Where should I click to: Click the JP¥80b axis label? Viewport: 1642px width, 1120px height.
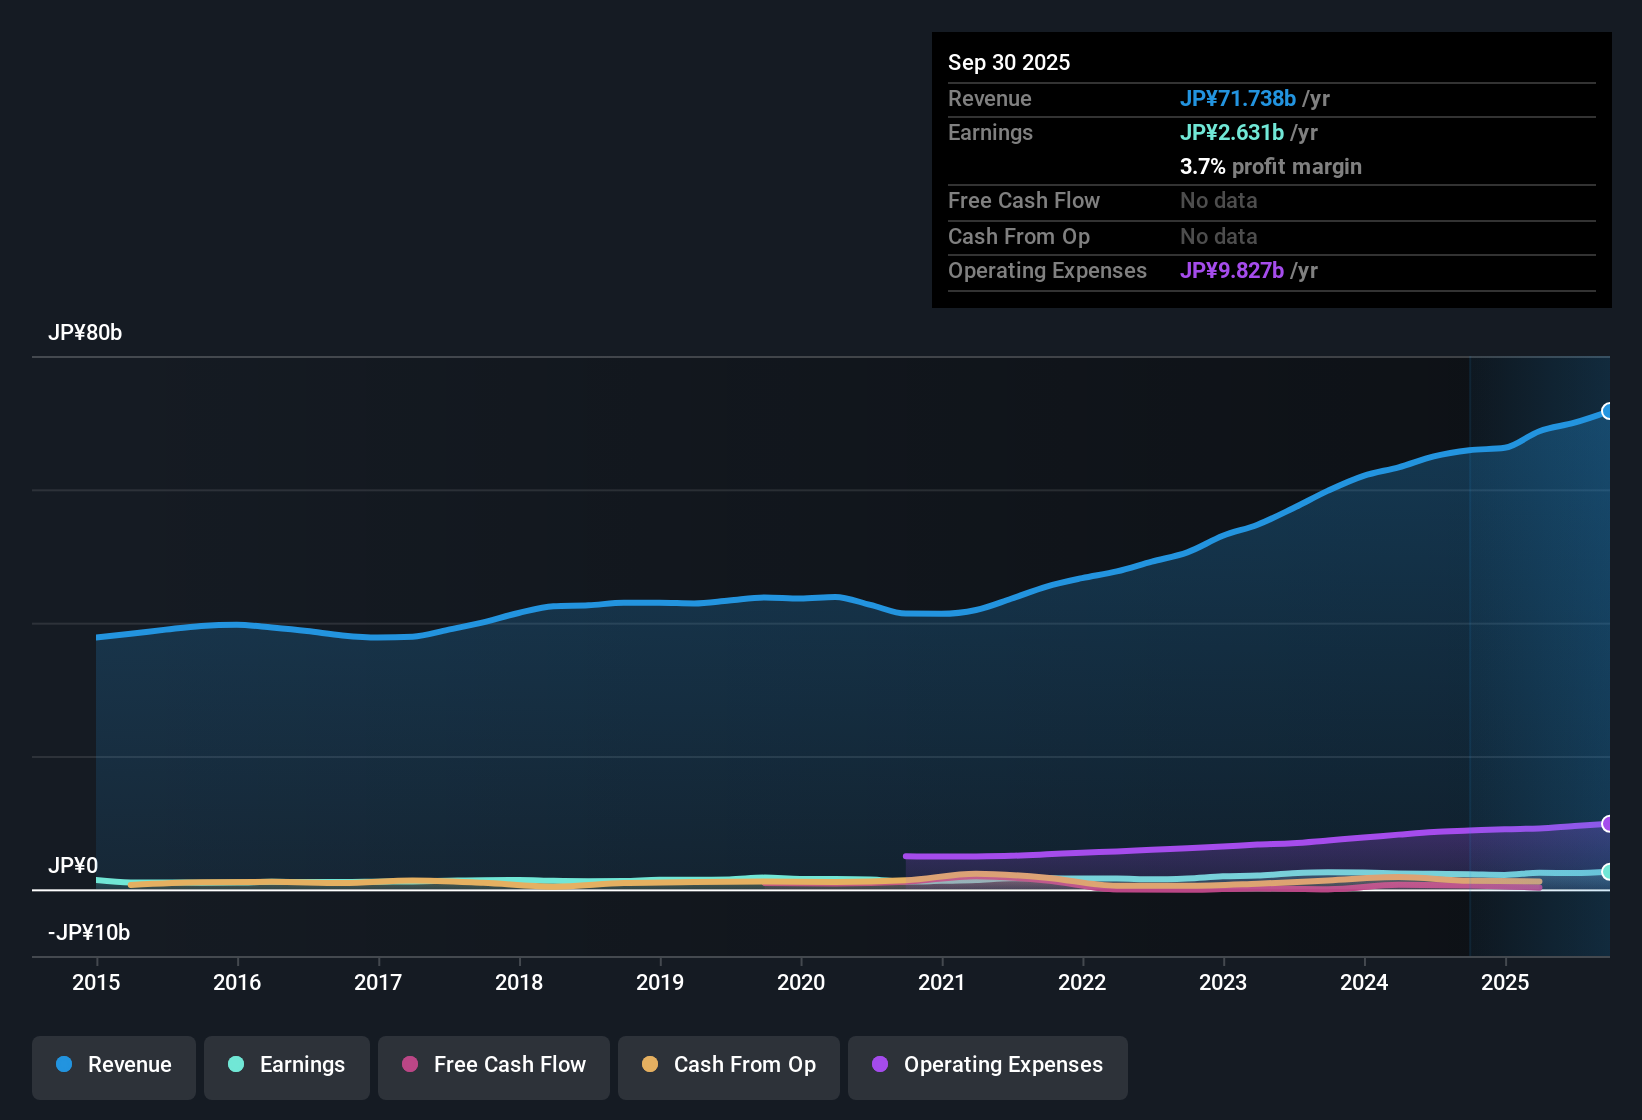tap(86, 333)
